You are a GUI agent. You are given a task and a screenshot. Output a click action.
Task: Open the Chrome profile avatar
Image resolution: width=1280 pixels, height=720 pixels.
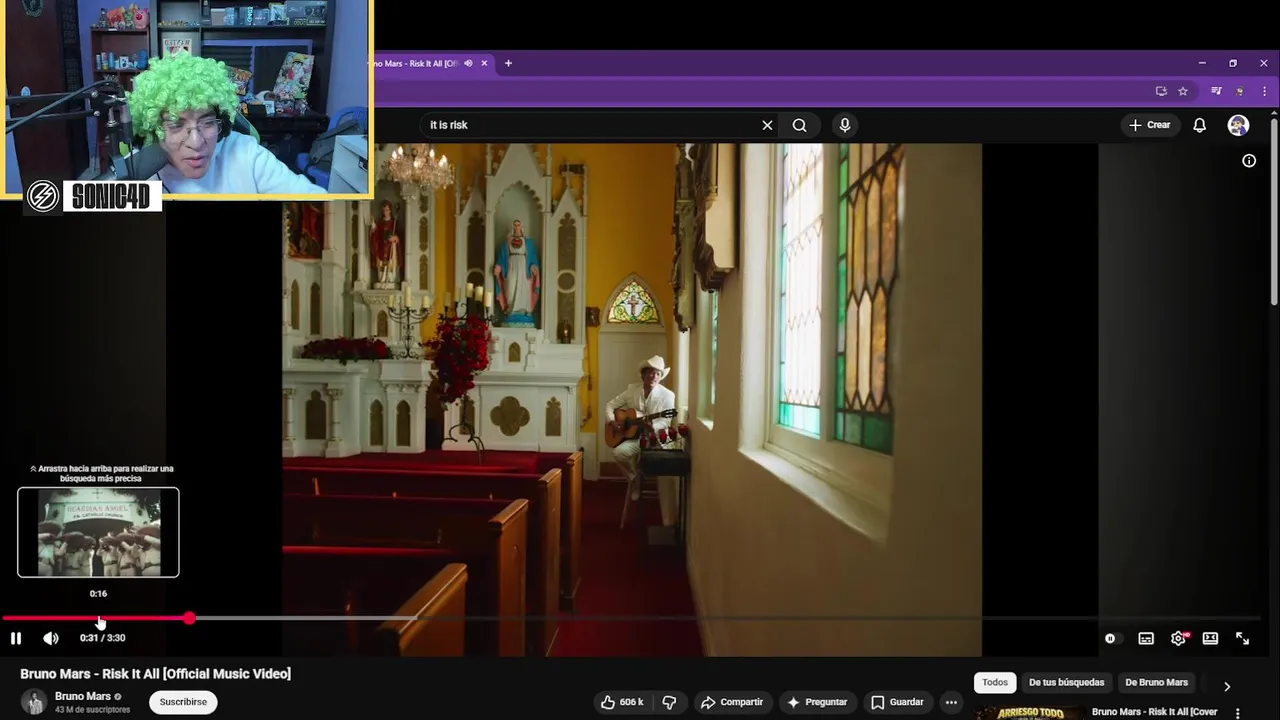[x=1240, y=91]
